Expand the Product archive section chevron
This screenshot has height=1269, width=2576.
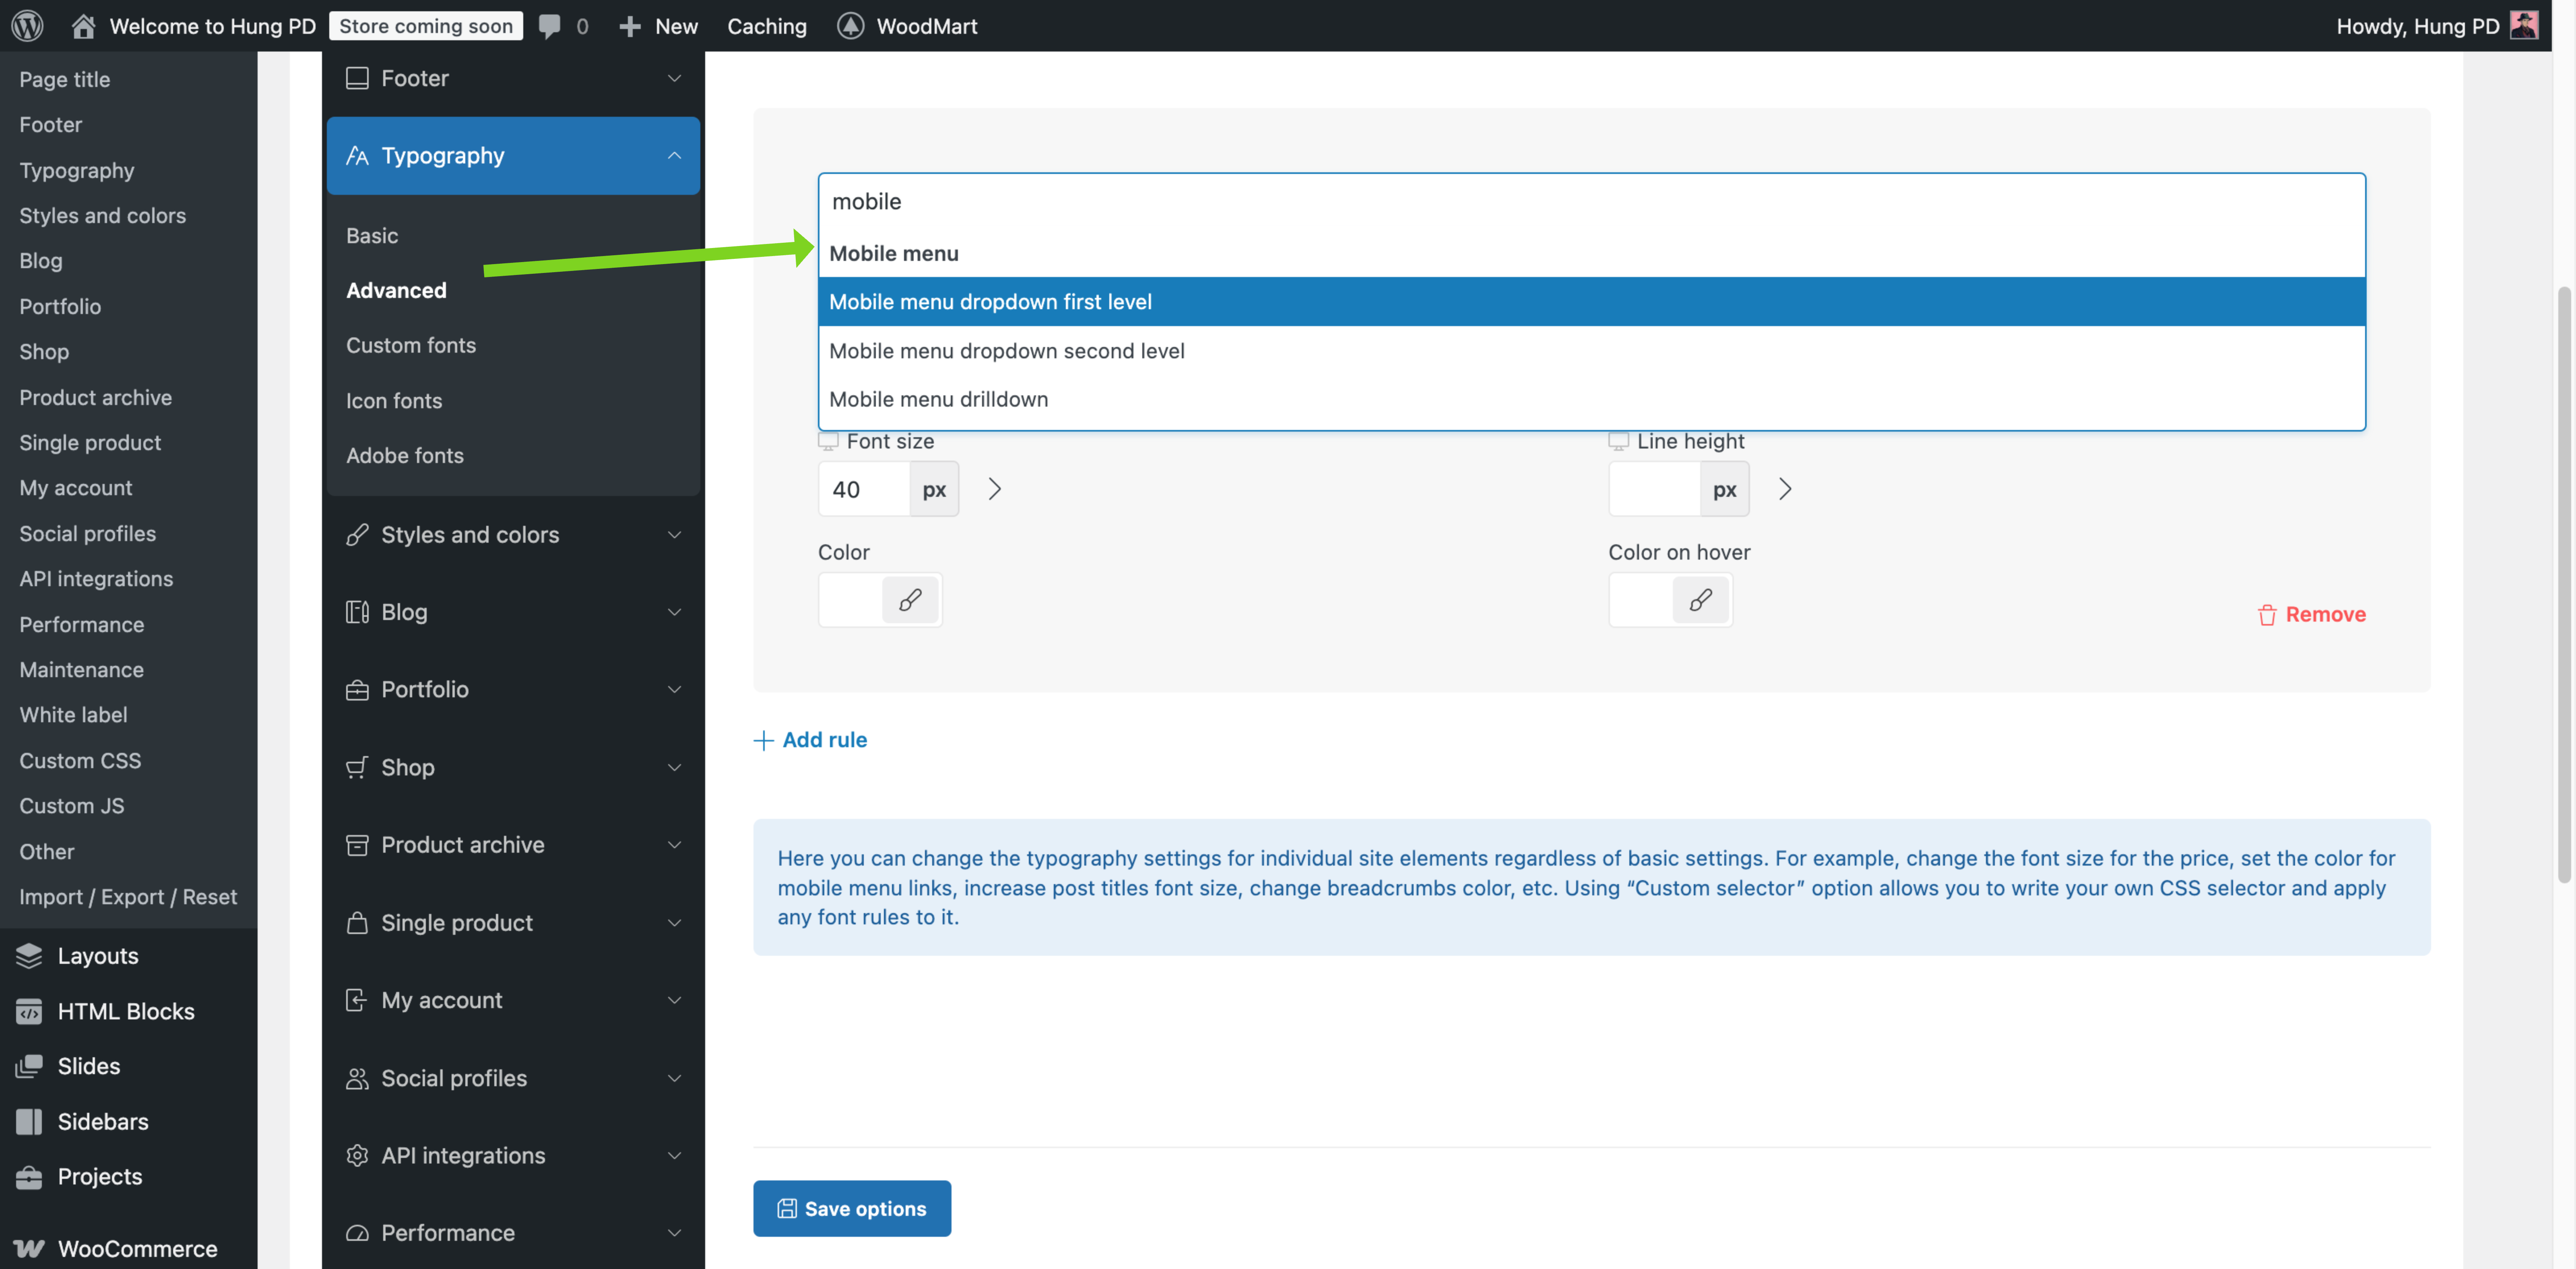pos(674,845)
